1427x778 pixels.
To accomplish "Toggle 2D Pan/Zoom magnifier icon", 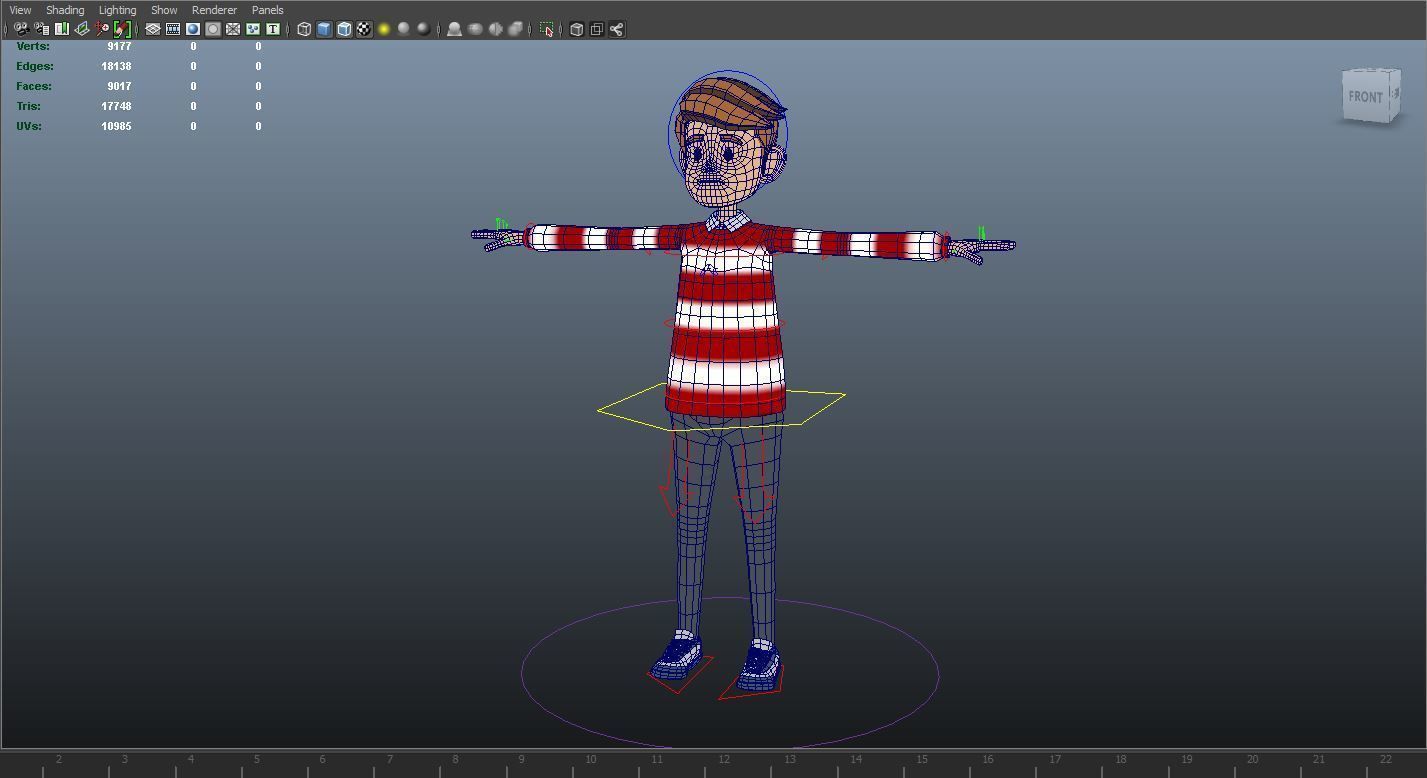I will 102,29.
